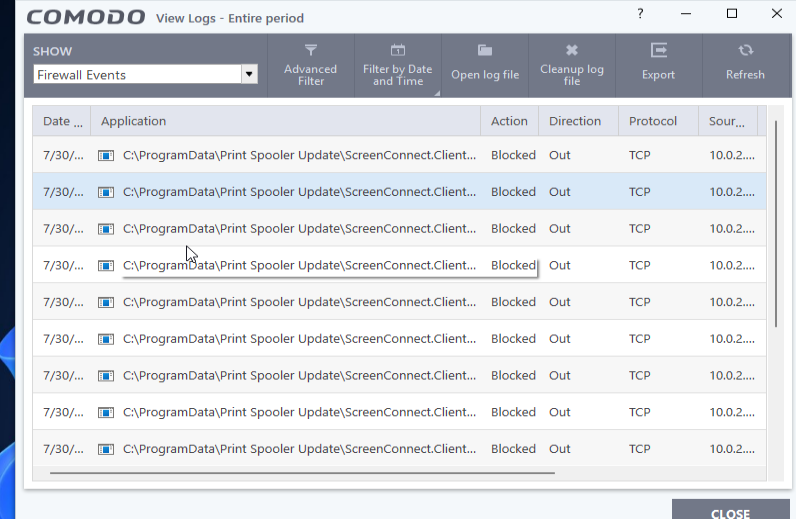Click the eighth row's application icon
The width and height of the screenshot is (796, 519).
click(x=106, y=412)
